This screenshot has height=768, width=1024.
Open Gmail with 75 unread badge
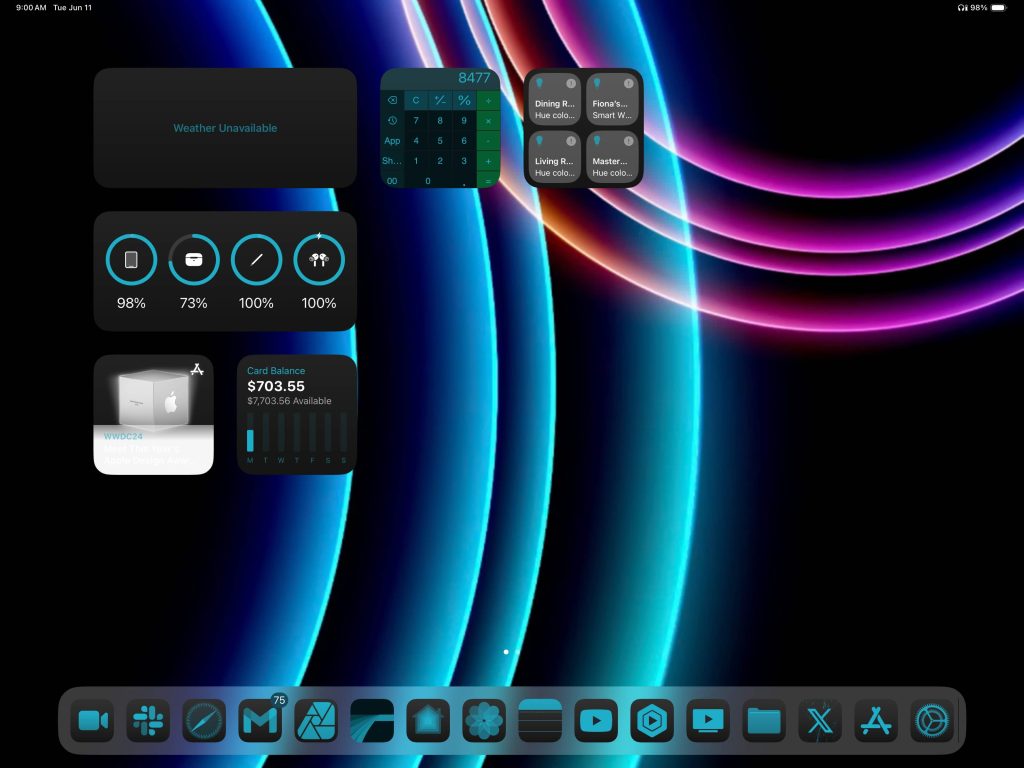[x=260, y=720]
